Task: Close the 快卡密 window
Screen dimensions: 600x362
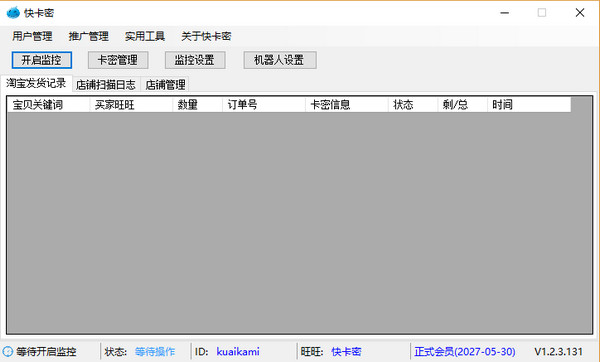Action: pos(580,13)
